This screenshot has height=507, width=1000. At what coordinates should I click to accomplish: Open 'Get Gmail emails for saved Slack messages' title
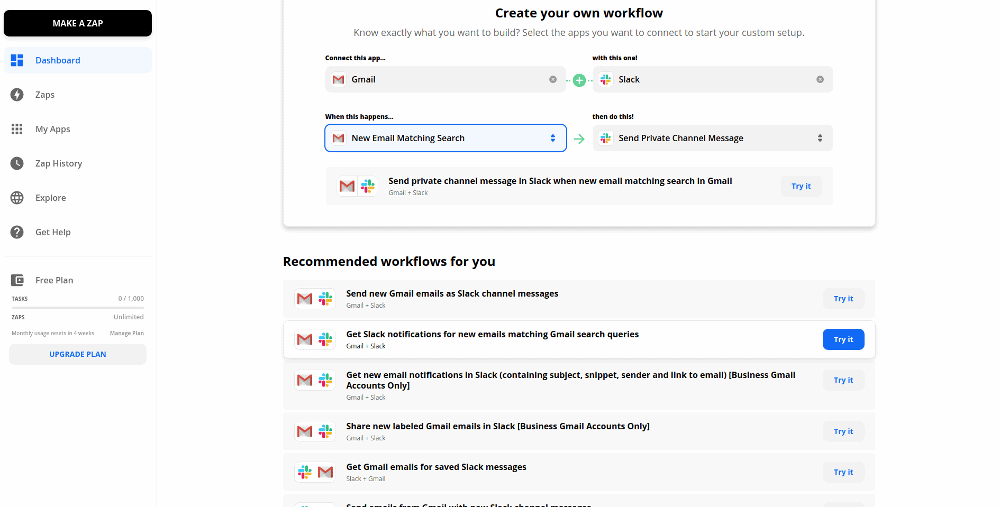pos(436,467)
